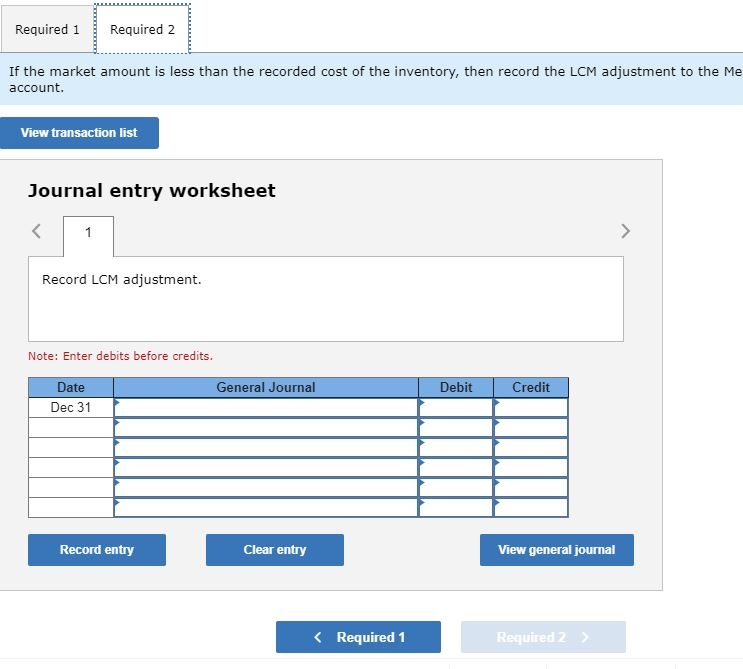Navigate back with bottom Required 1 button
This screenshot has height=669, width=743.
pos(358,637)
